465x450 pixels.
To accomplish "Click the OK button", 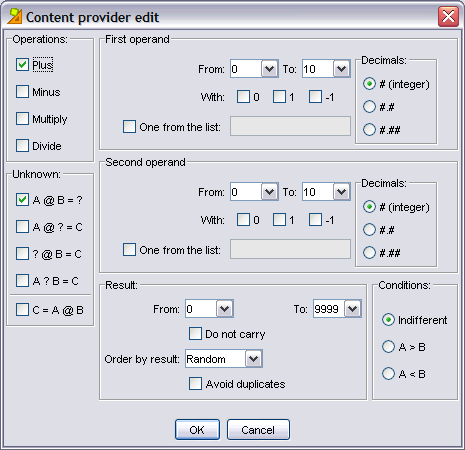I will pos(197,430).
